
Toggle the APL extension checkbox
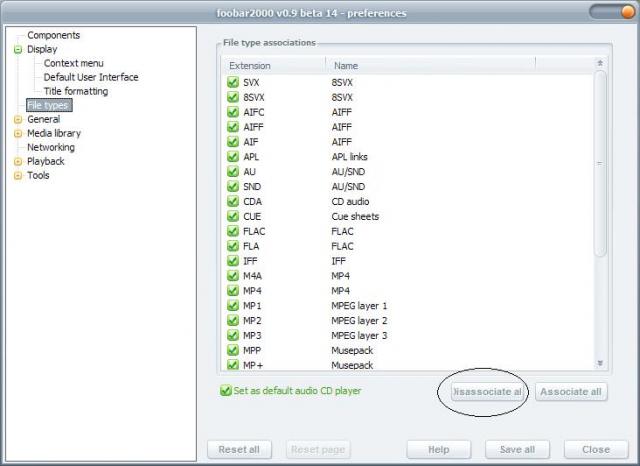233,156
